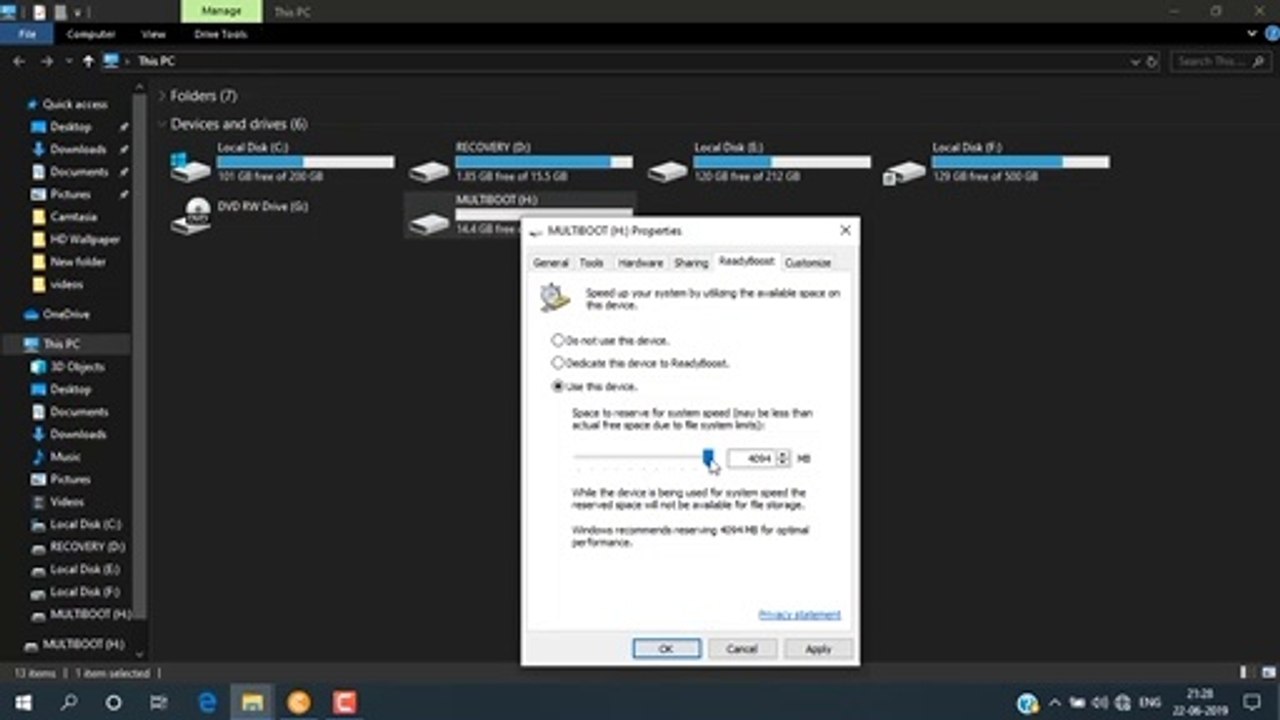Launch Microsoft Edge from taskbar
Screen dimensions: 1280x720
(x=208, y=702)
